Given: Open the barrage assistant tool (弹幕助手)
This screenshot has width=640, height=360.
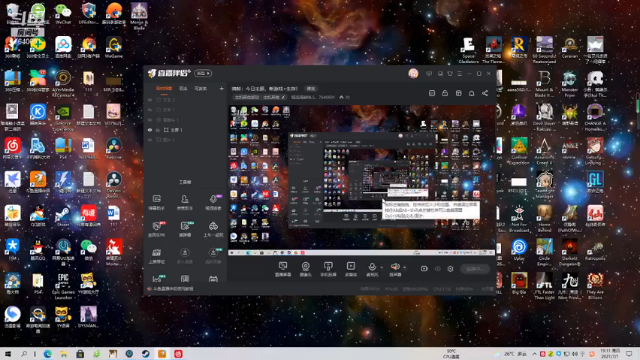Looking at the screenshot, I should [x=156, y=202].
